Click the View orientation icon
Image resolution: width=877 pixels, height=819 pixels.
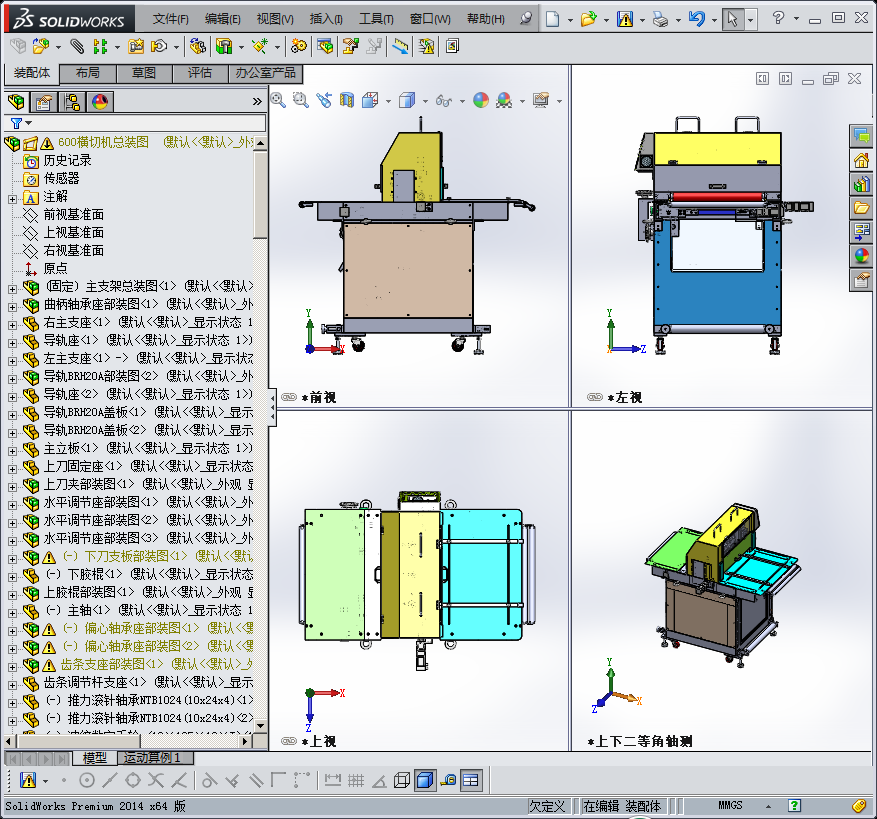pos(370,100)
